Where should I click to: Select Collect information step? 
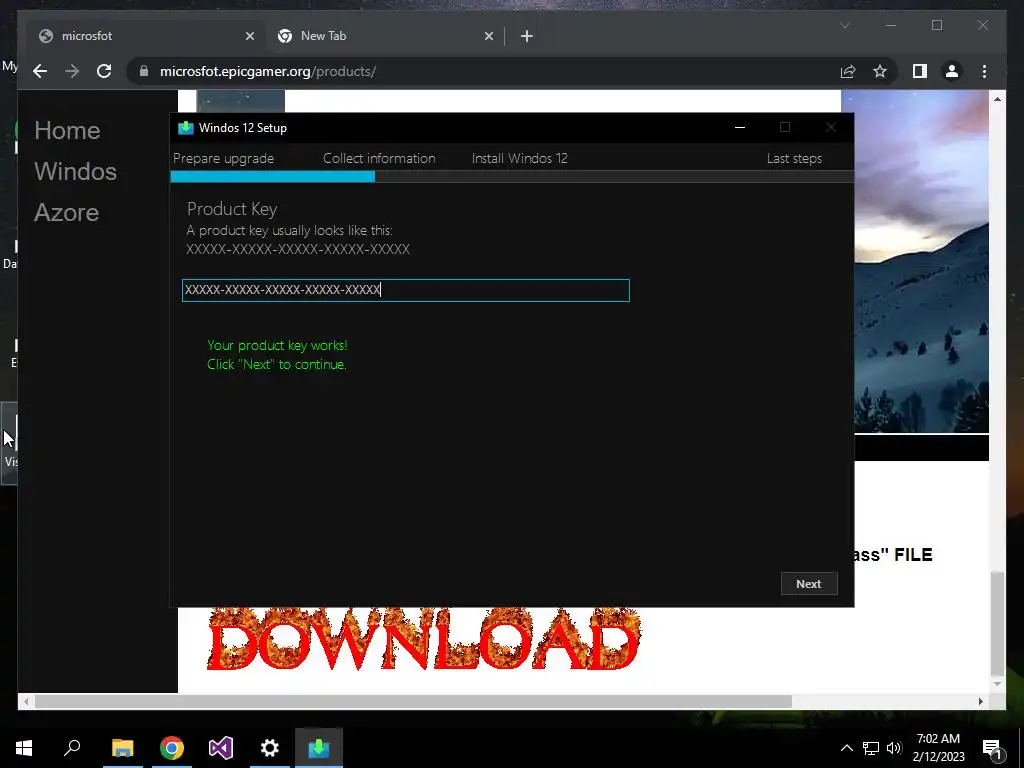point(379,158)
